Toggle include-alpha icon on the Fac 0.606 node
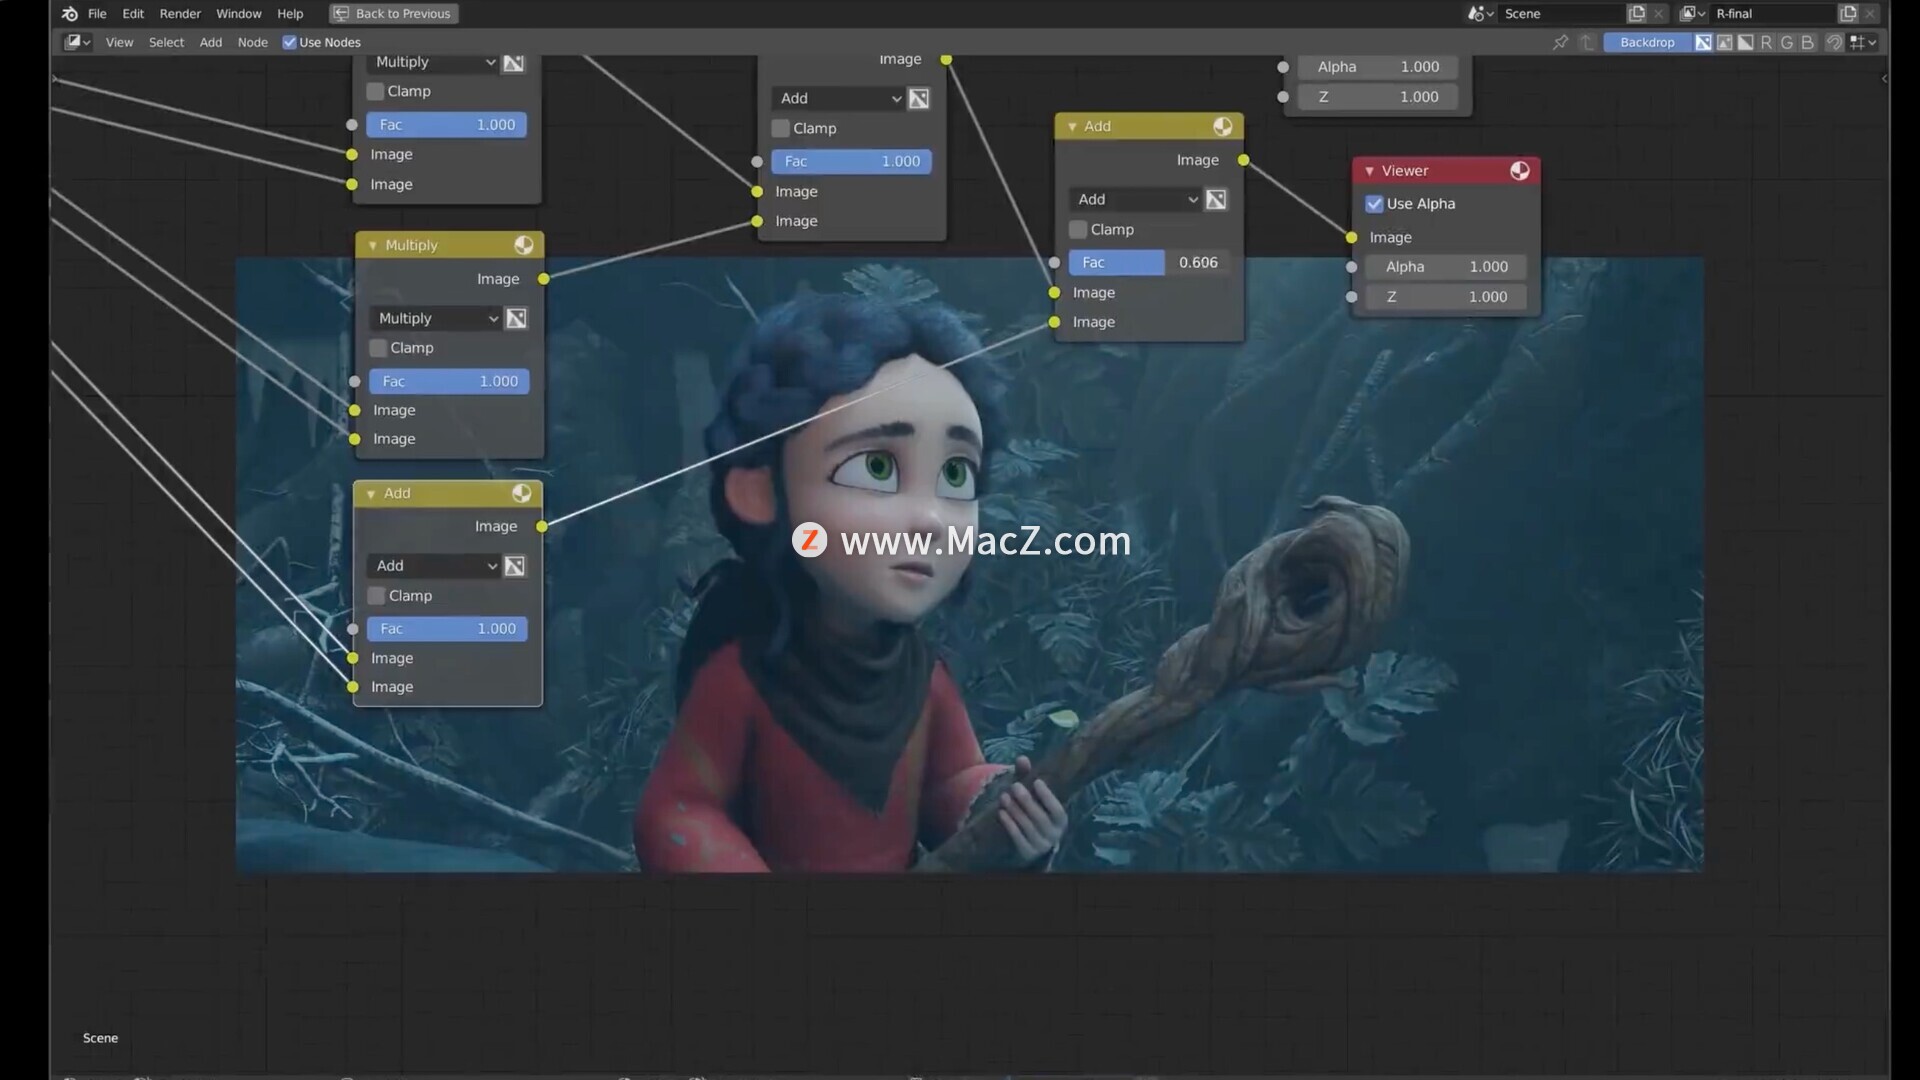The height and width of the screenshot is (1080, 1920). pyautogui.click(x=1216, y=200)
